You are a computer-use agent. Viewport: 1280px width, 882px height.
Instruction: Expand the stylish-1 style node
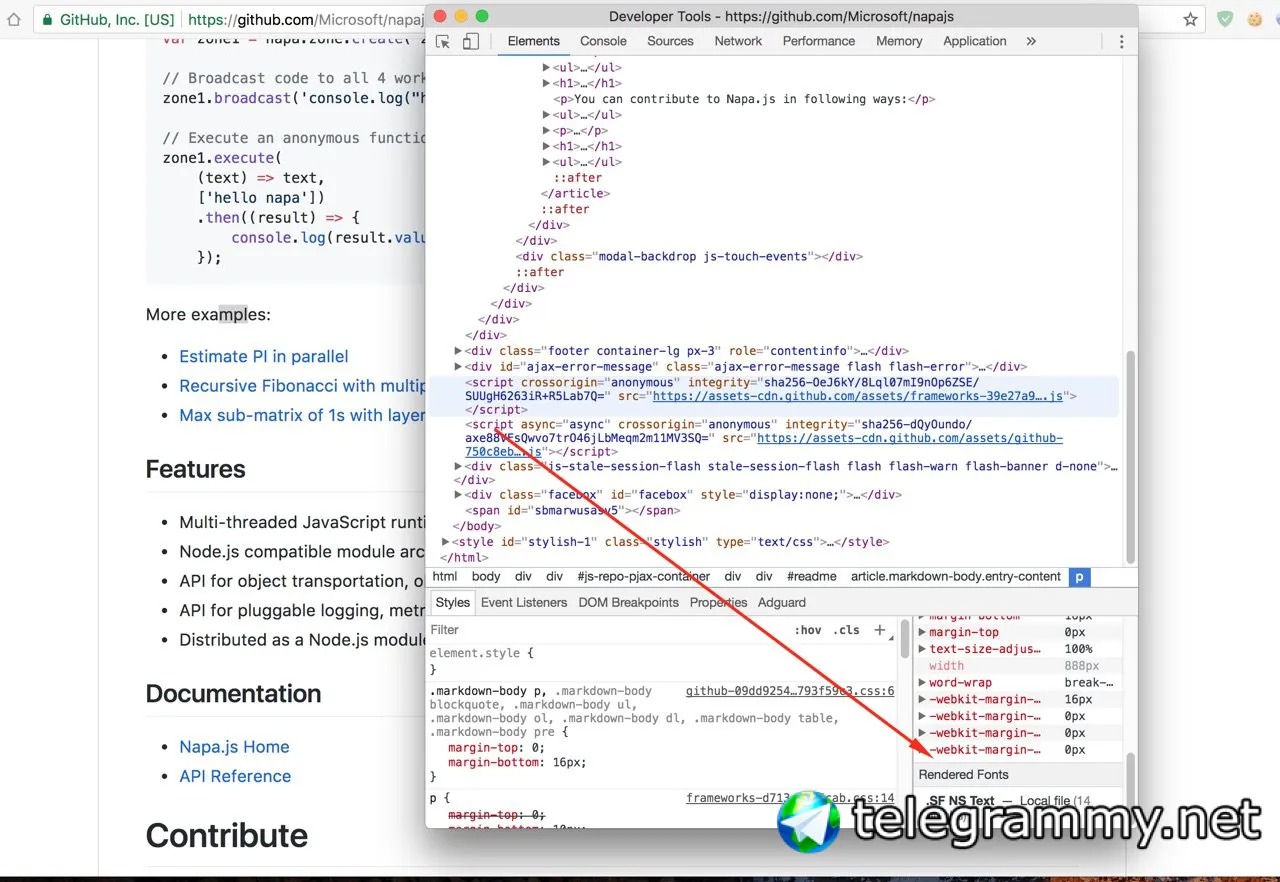point(446,542)
